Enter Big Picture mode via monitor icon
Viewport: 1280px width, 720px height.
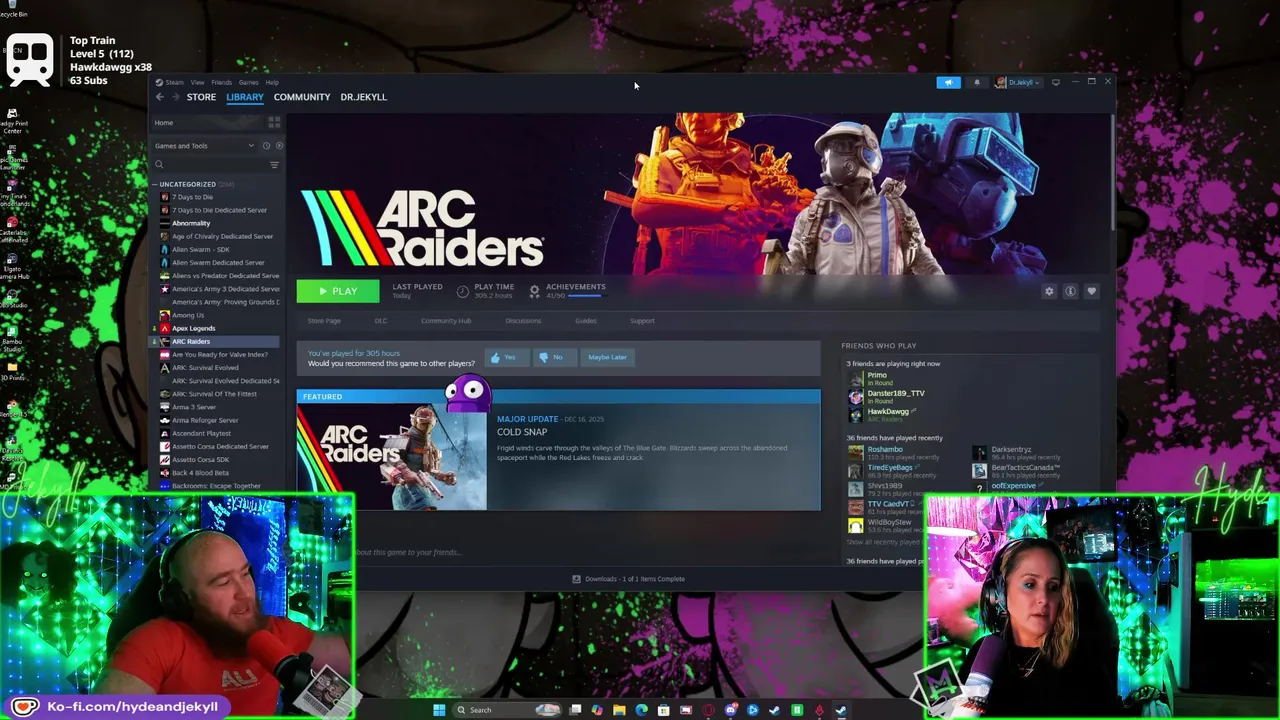[1056, 82]
